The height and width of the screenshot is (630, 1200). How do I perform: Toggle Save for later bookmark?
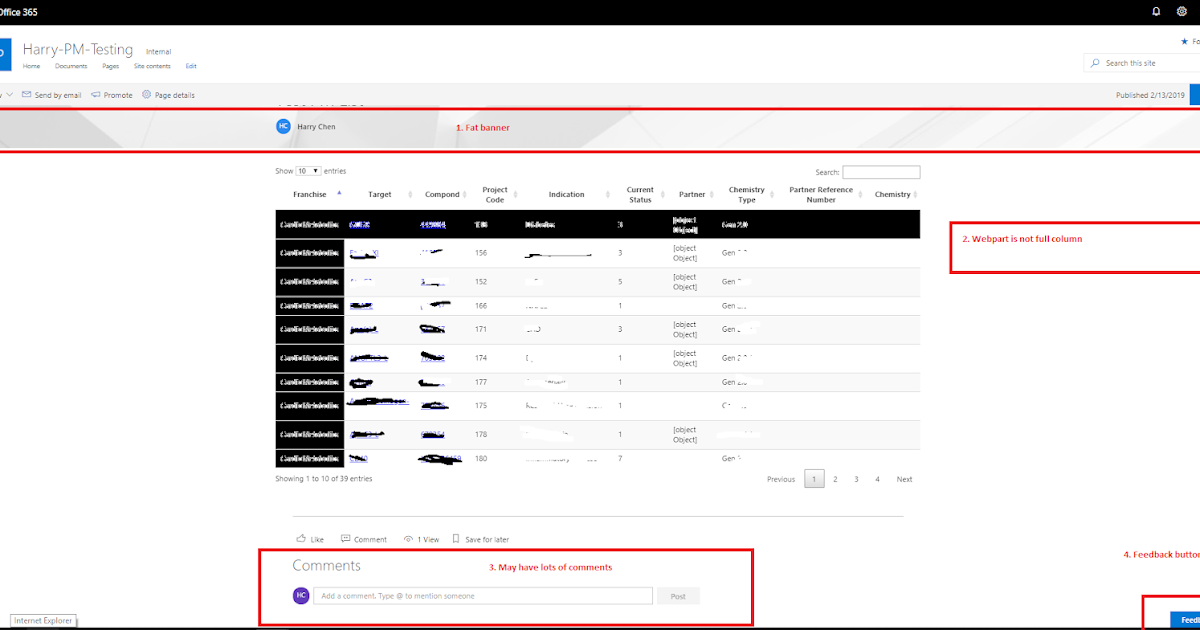(x=455, y=538)
